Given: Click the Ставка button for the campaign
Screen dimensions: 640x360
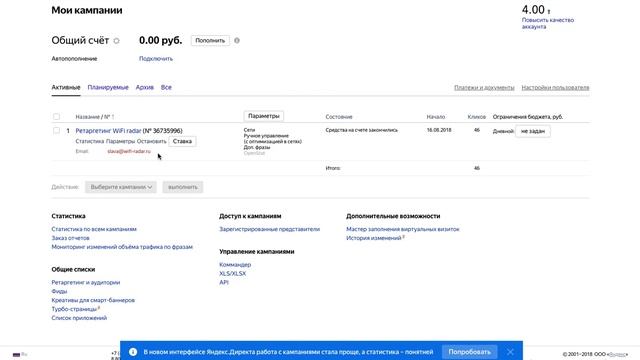Looking at the screenshot, I should [x=182, y=141].
